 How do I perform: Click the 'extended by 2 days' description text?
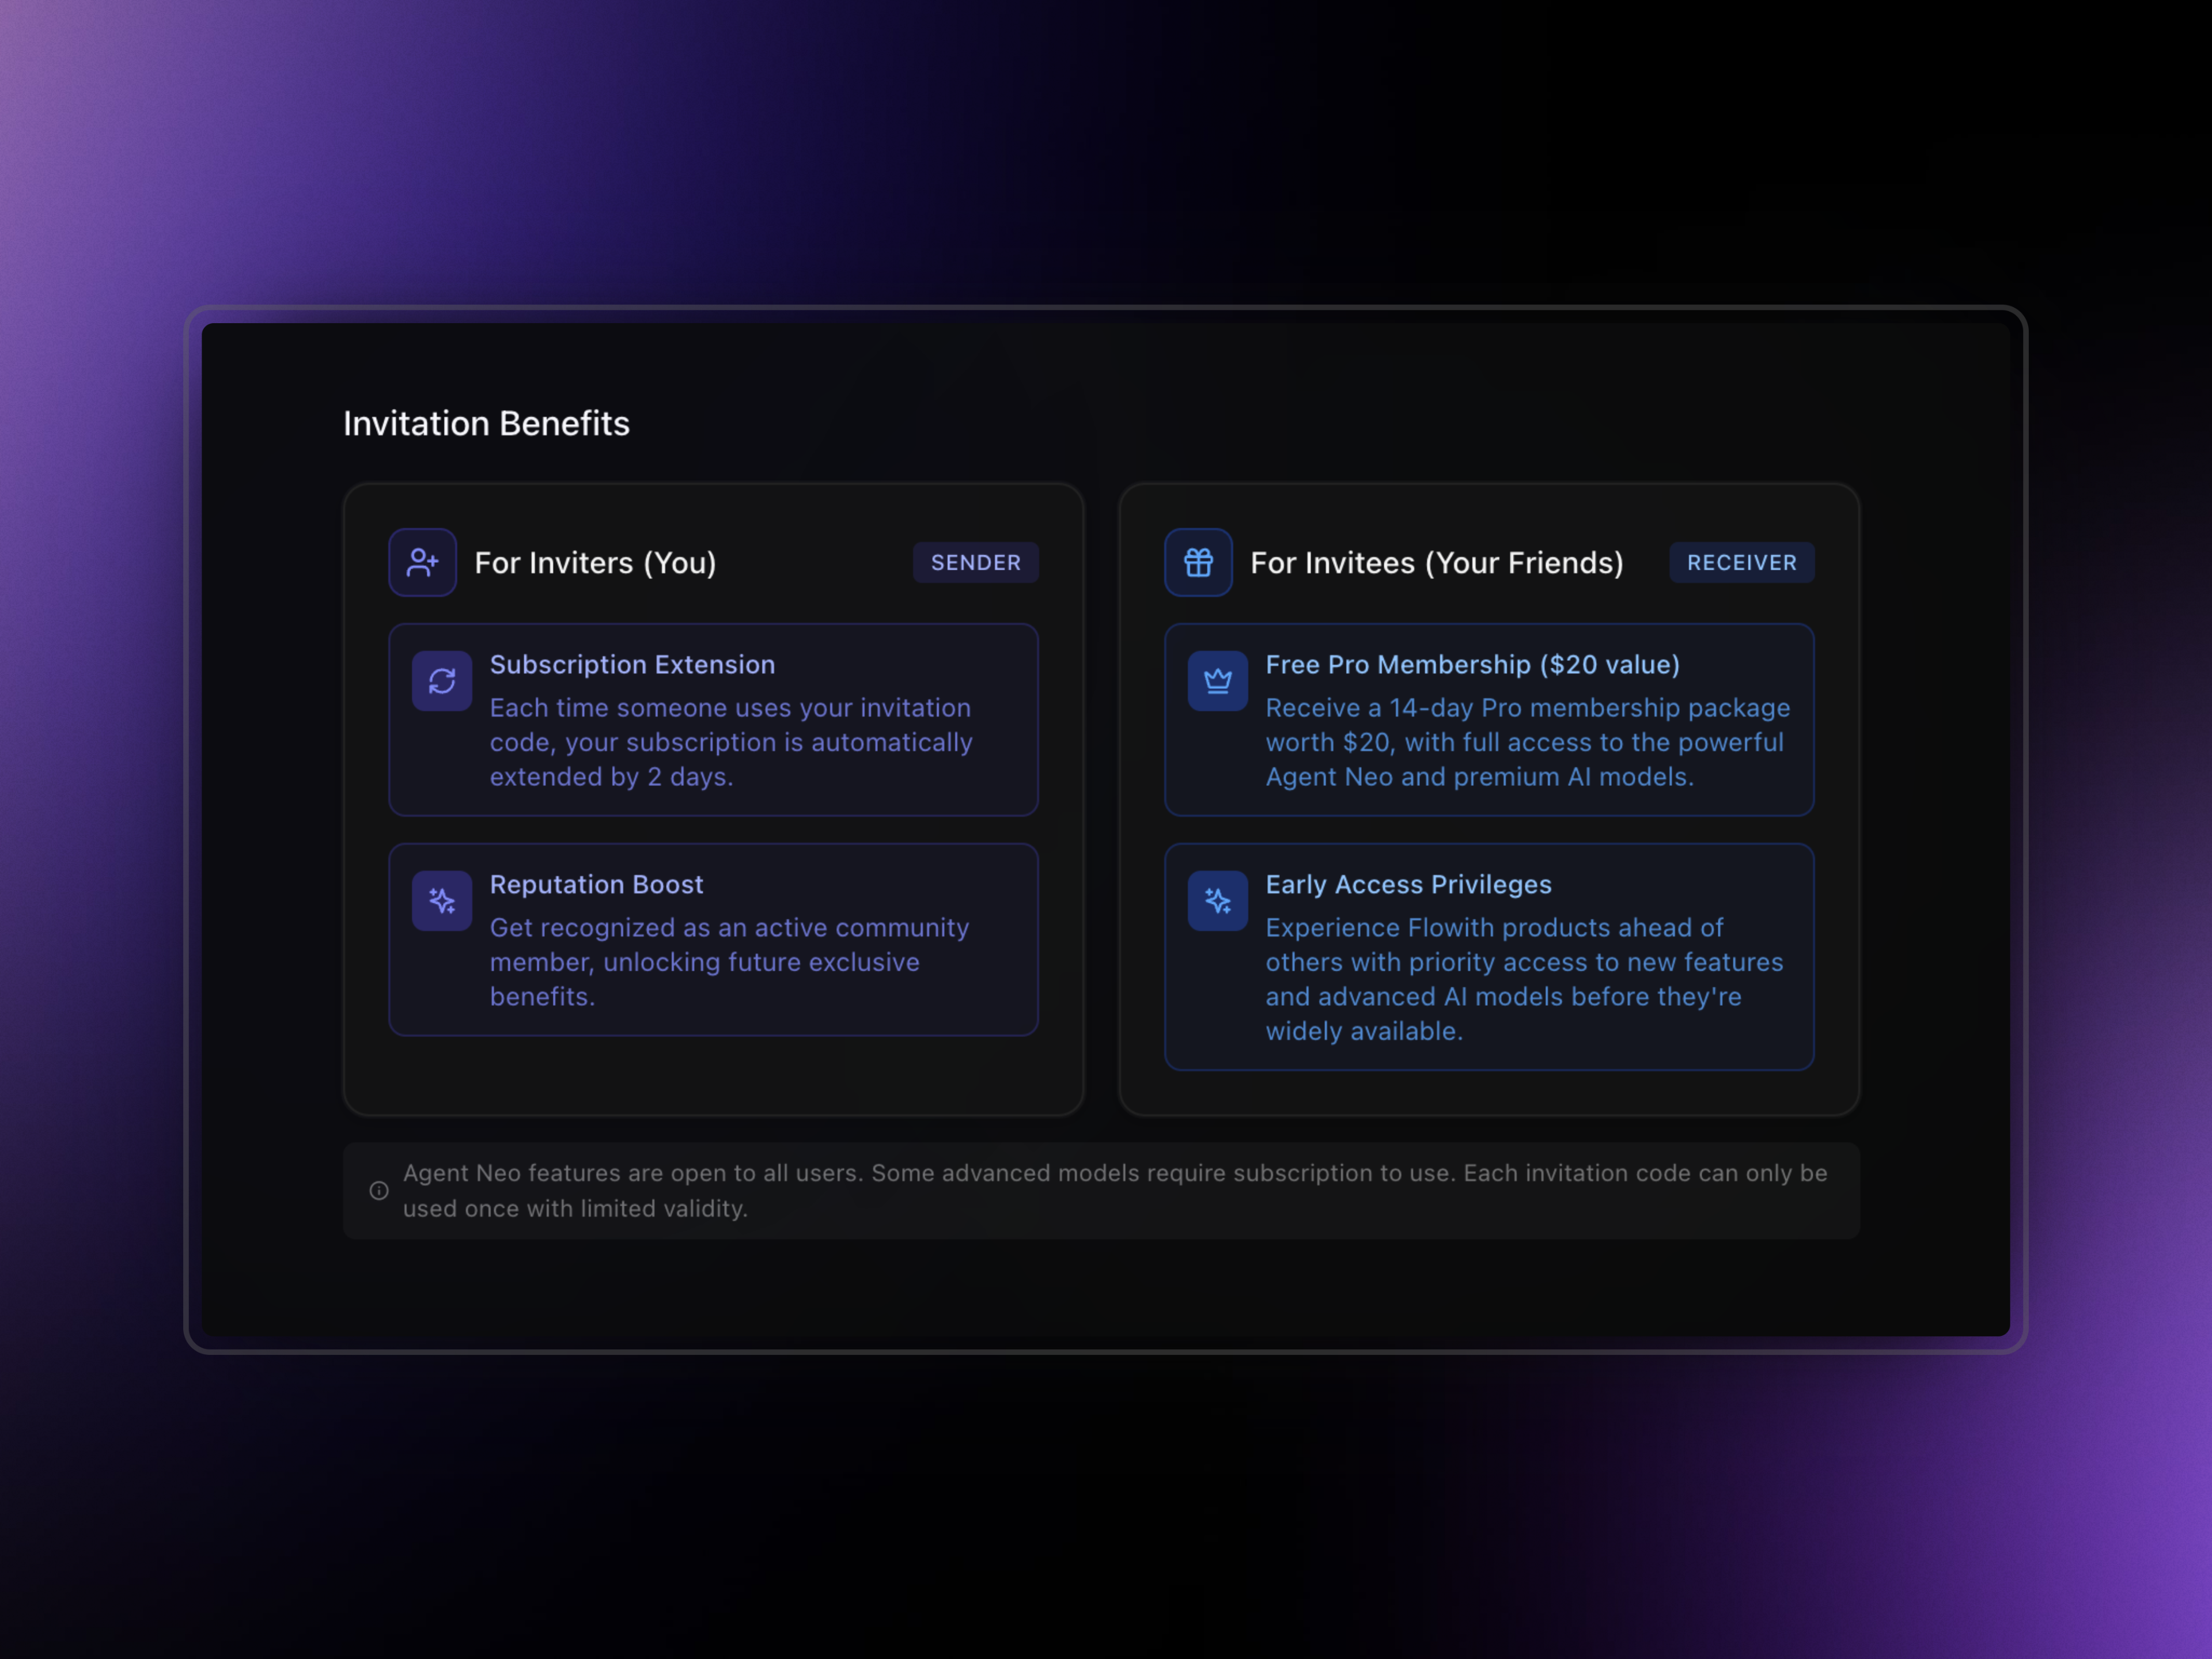611,777
